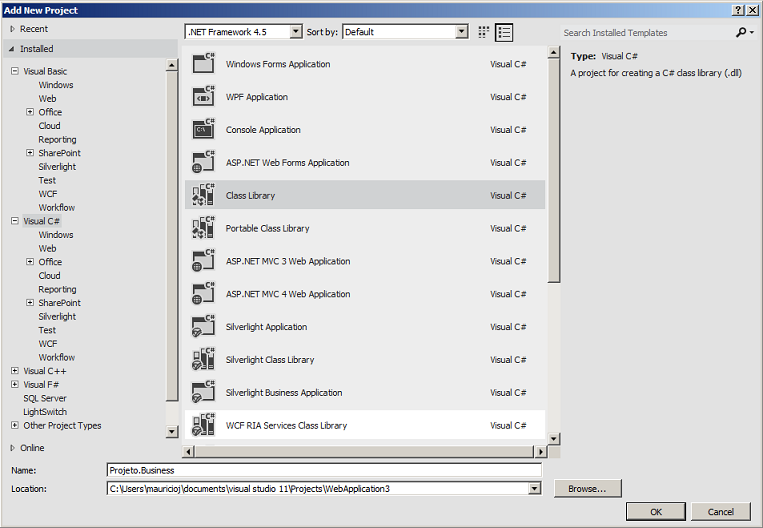The height and width of the screenshot is (528, 763).
Task: Click the horizontal scrollbar right arrow
Action: pyautogui.click(x=540, y=452)
